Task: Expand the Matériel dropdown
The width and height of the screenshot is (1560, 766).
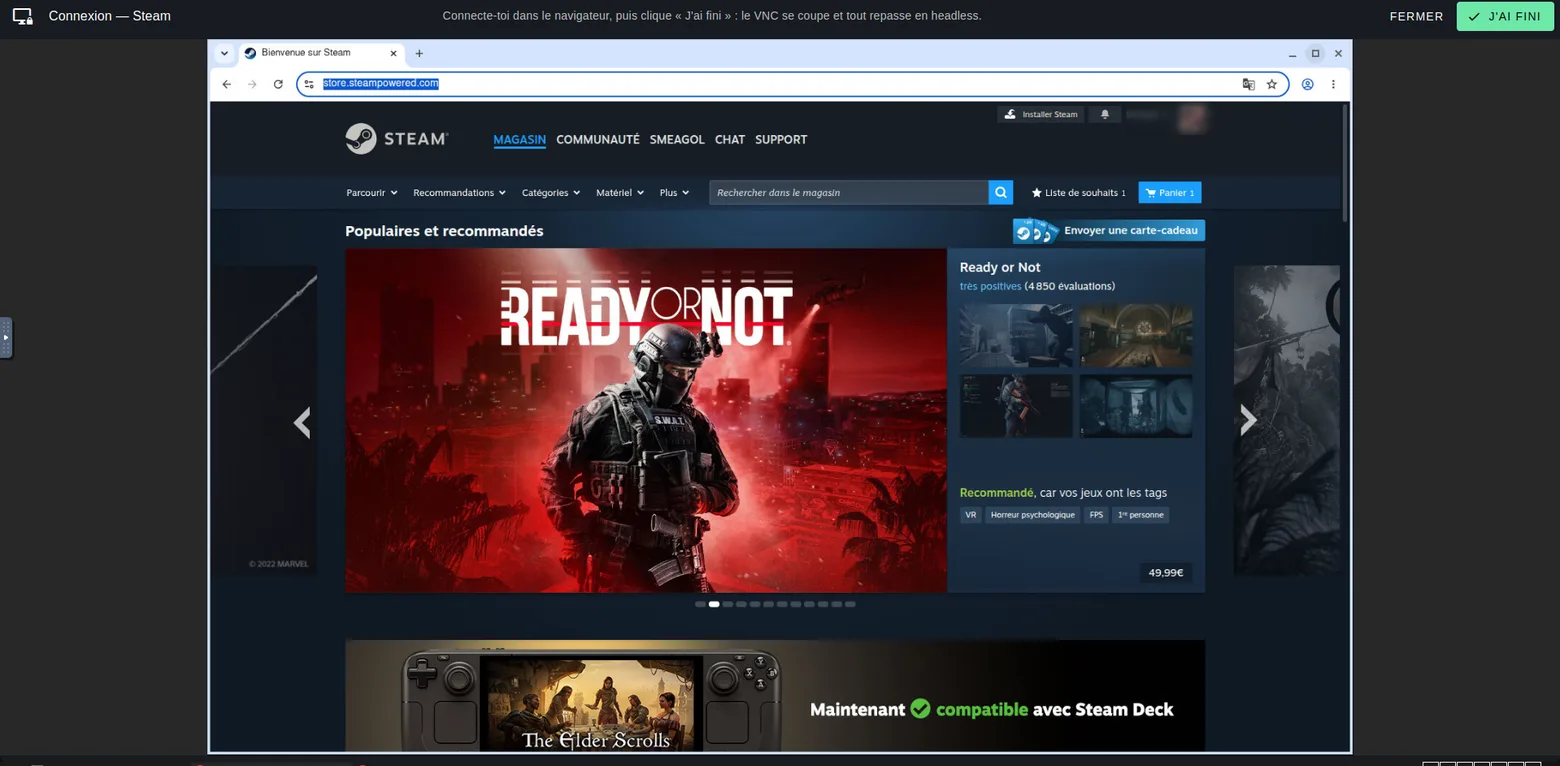Action: coord(620,193)
